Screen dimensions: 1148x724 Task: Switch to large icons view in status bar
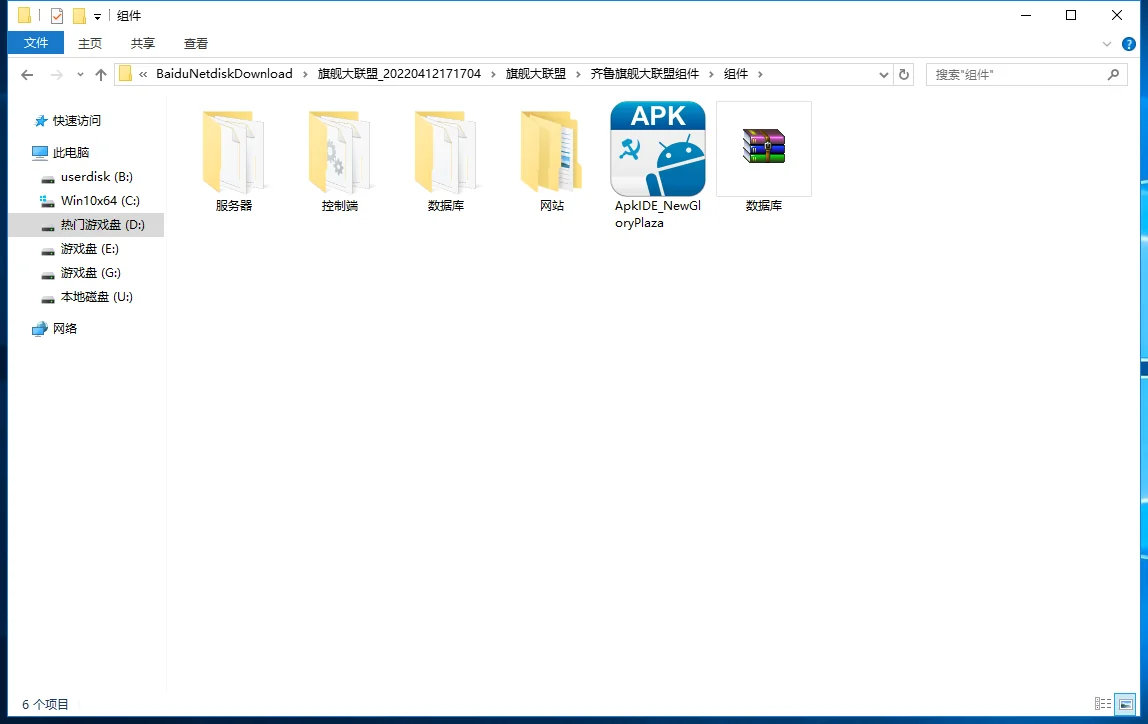click(1125, 704)
